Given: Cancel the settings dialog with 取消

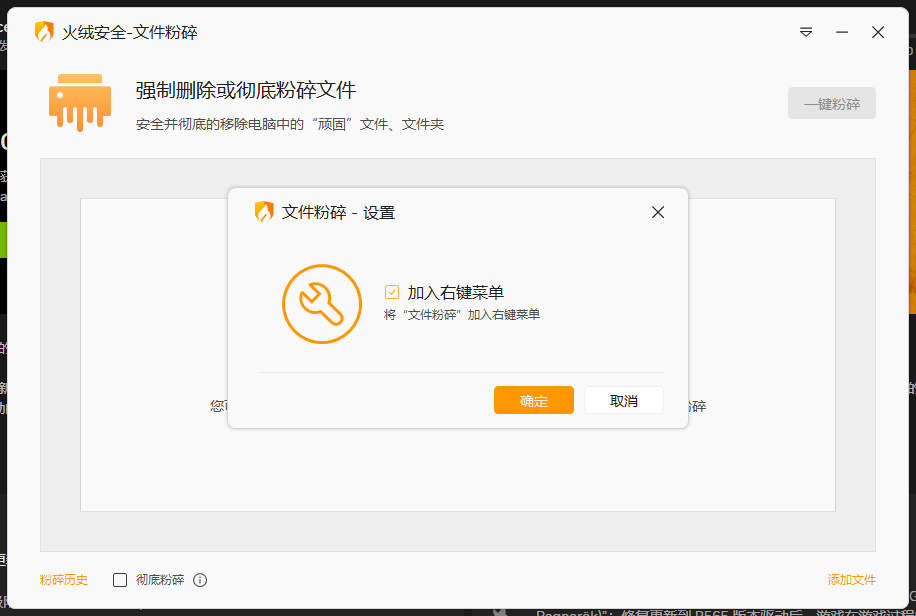Looking at the screenshot, I should (623, 400).
